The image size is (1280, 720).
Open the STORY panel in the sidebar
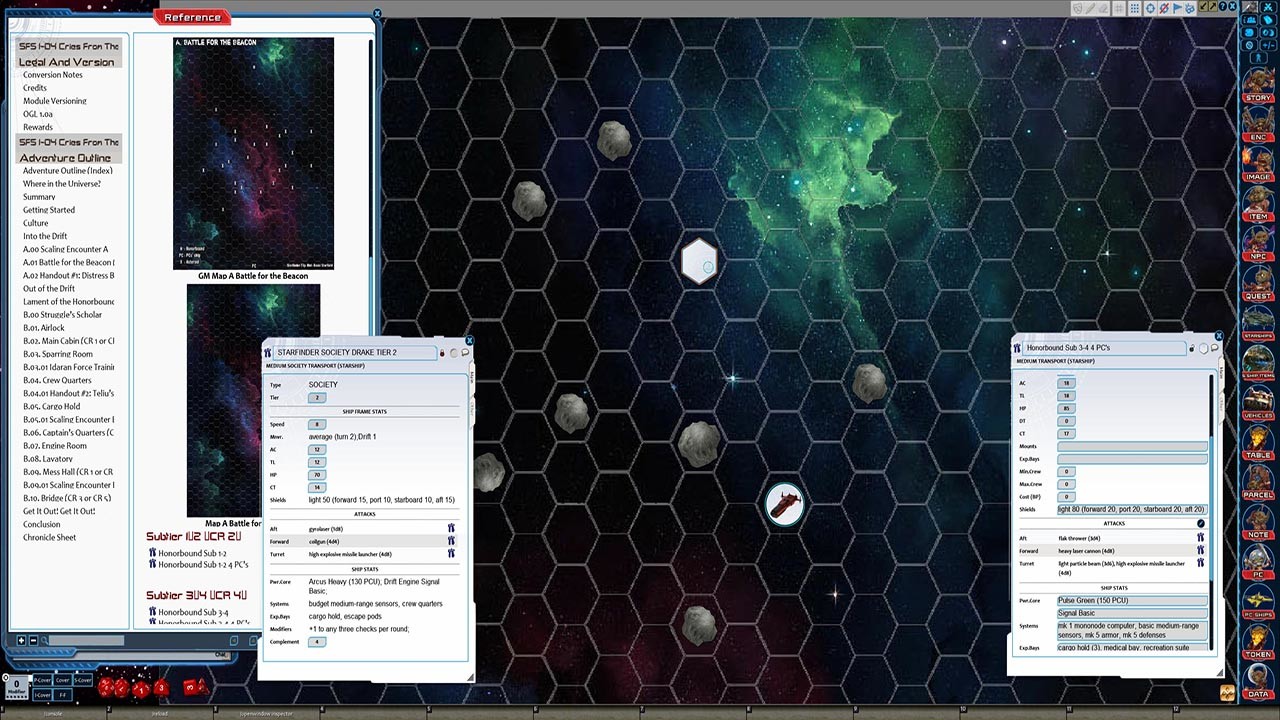pos(1257,97)
